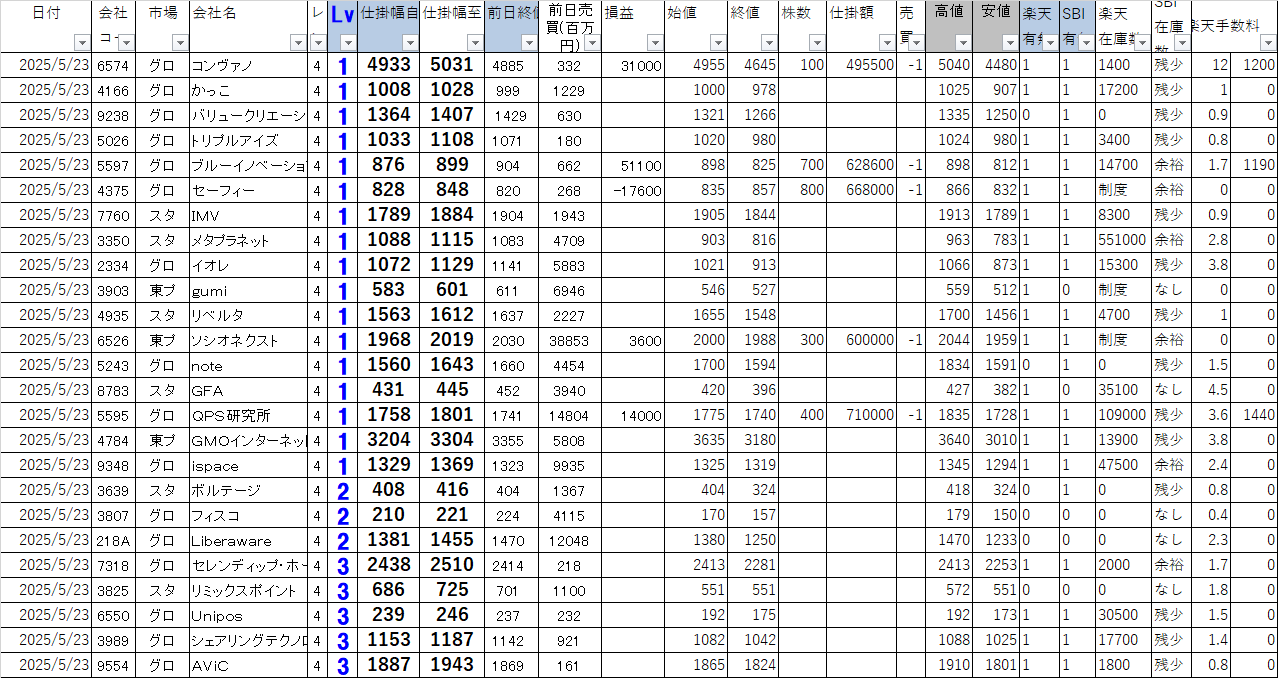Screen dimensions: 1278x678
Task: Select the フィスコ company name cell
Action: click(x=248, y=515)
